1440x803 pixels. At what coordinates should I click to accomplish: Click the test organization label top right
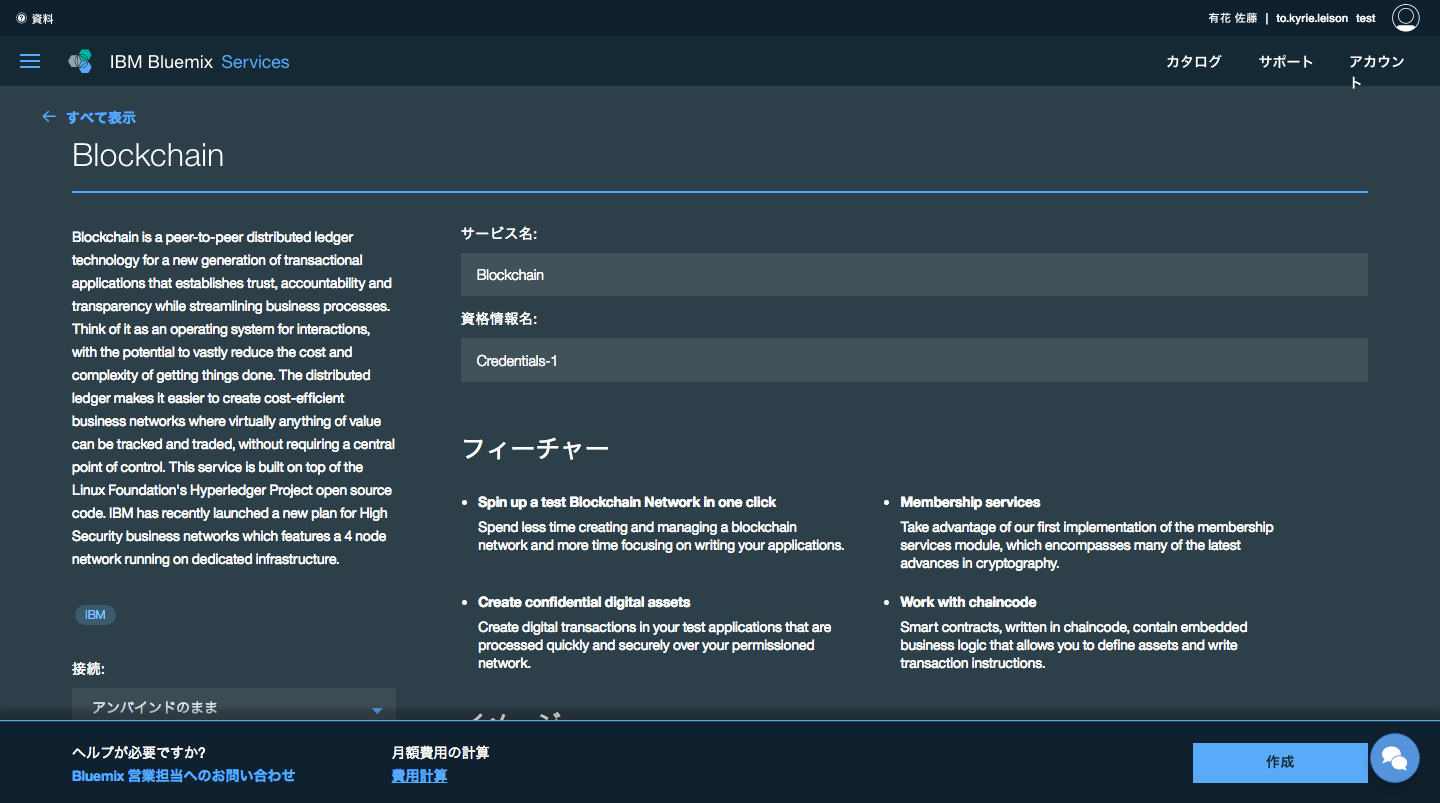click(1365, 17)
